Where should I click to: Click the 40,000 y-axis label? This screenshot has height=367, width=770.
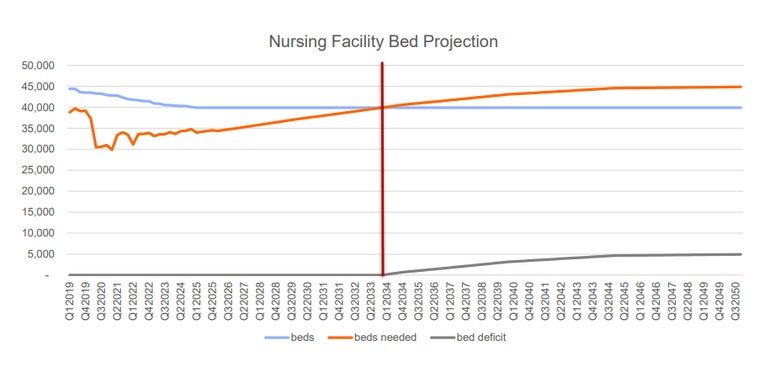click(x=37, y=108)
